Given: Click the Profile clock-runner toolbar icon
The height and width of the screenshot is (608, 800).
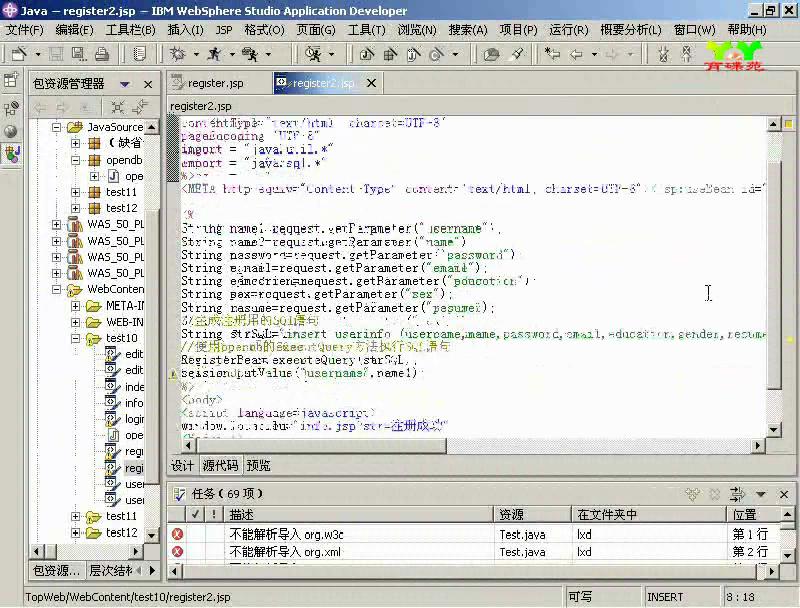Looking at the screenshot, I should point(313,54).
